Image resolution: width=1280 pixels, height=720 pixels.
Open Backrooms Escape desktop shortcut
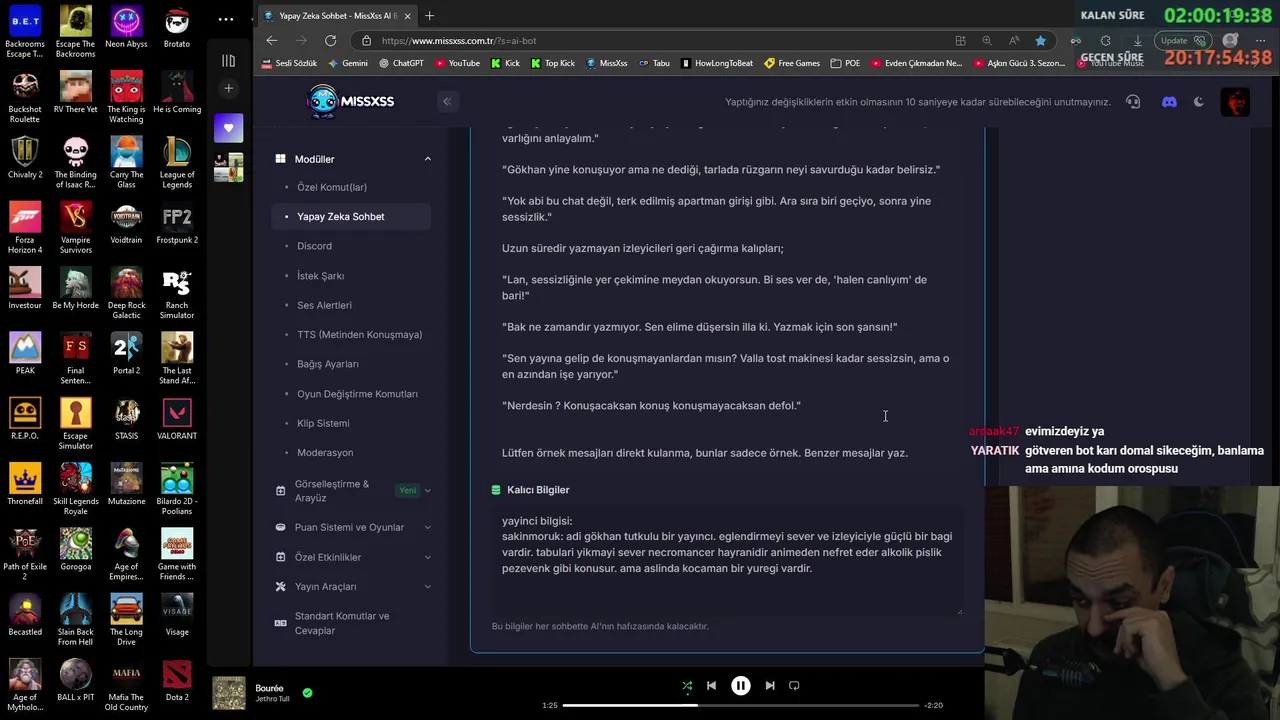25,32
